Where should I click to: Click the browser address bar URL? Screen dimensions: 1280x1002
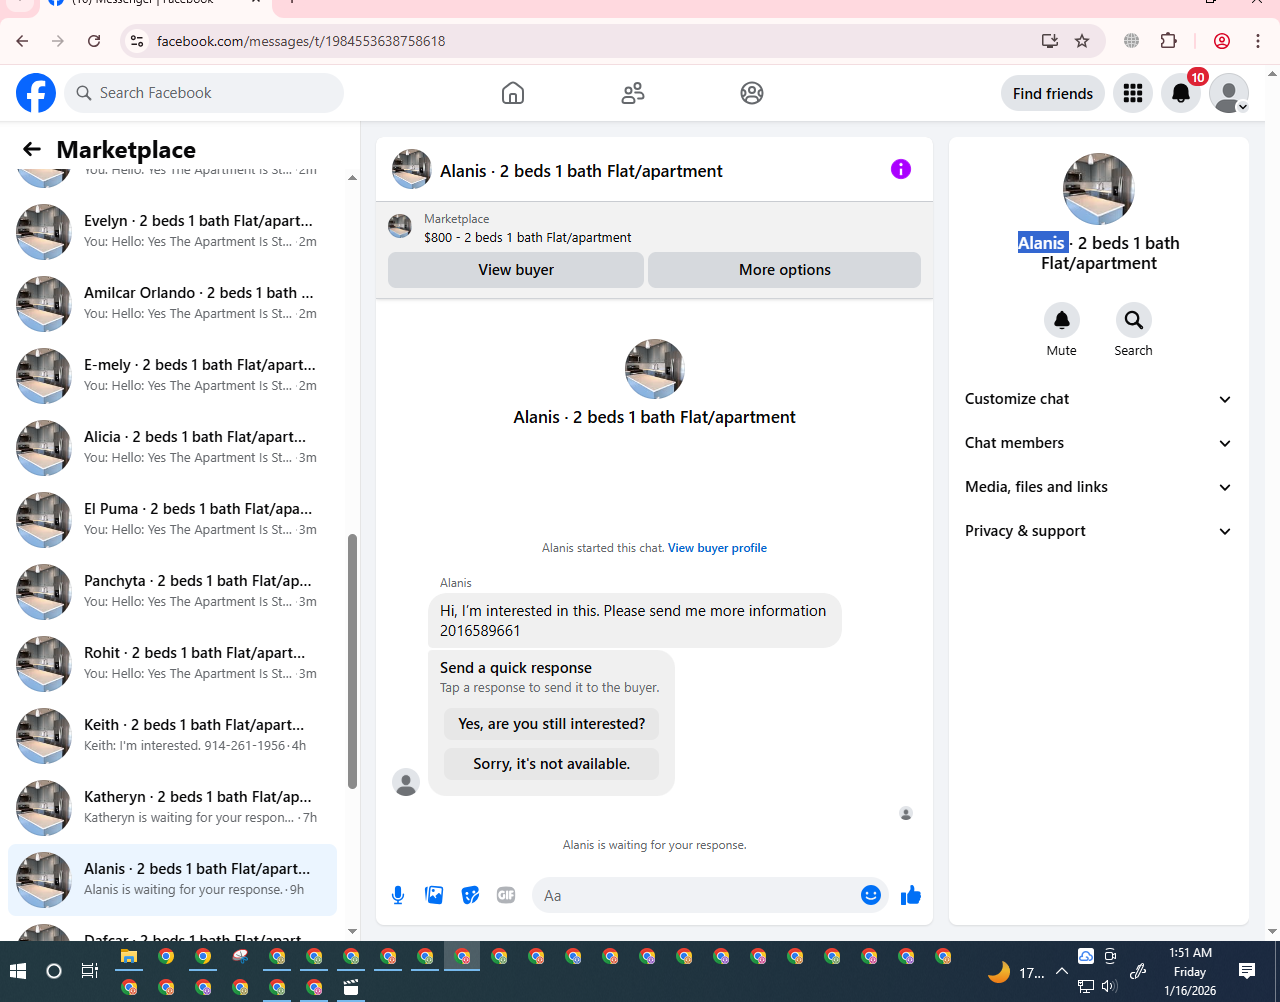point(301,41)
